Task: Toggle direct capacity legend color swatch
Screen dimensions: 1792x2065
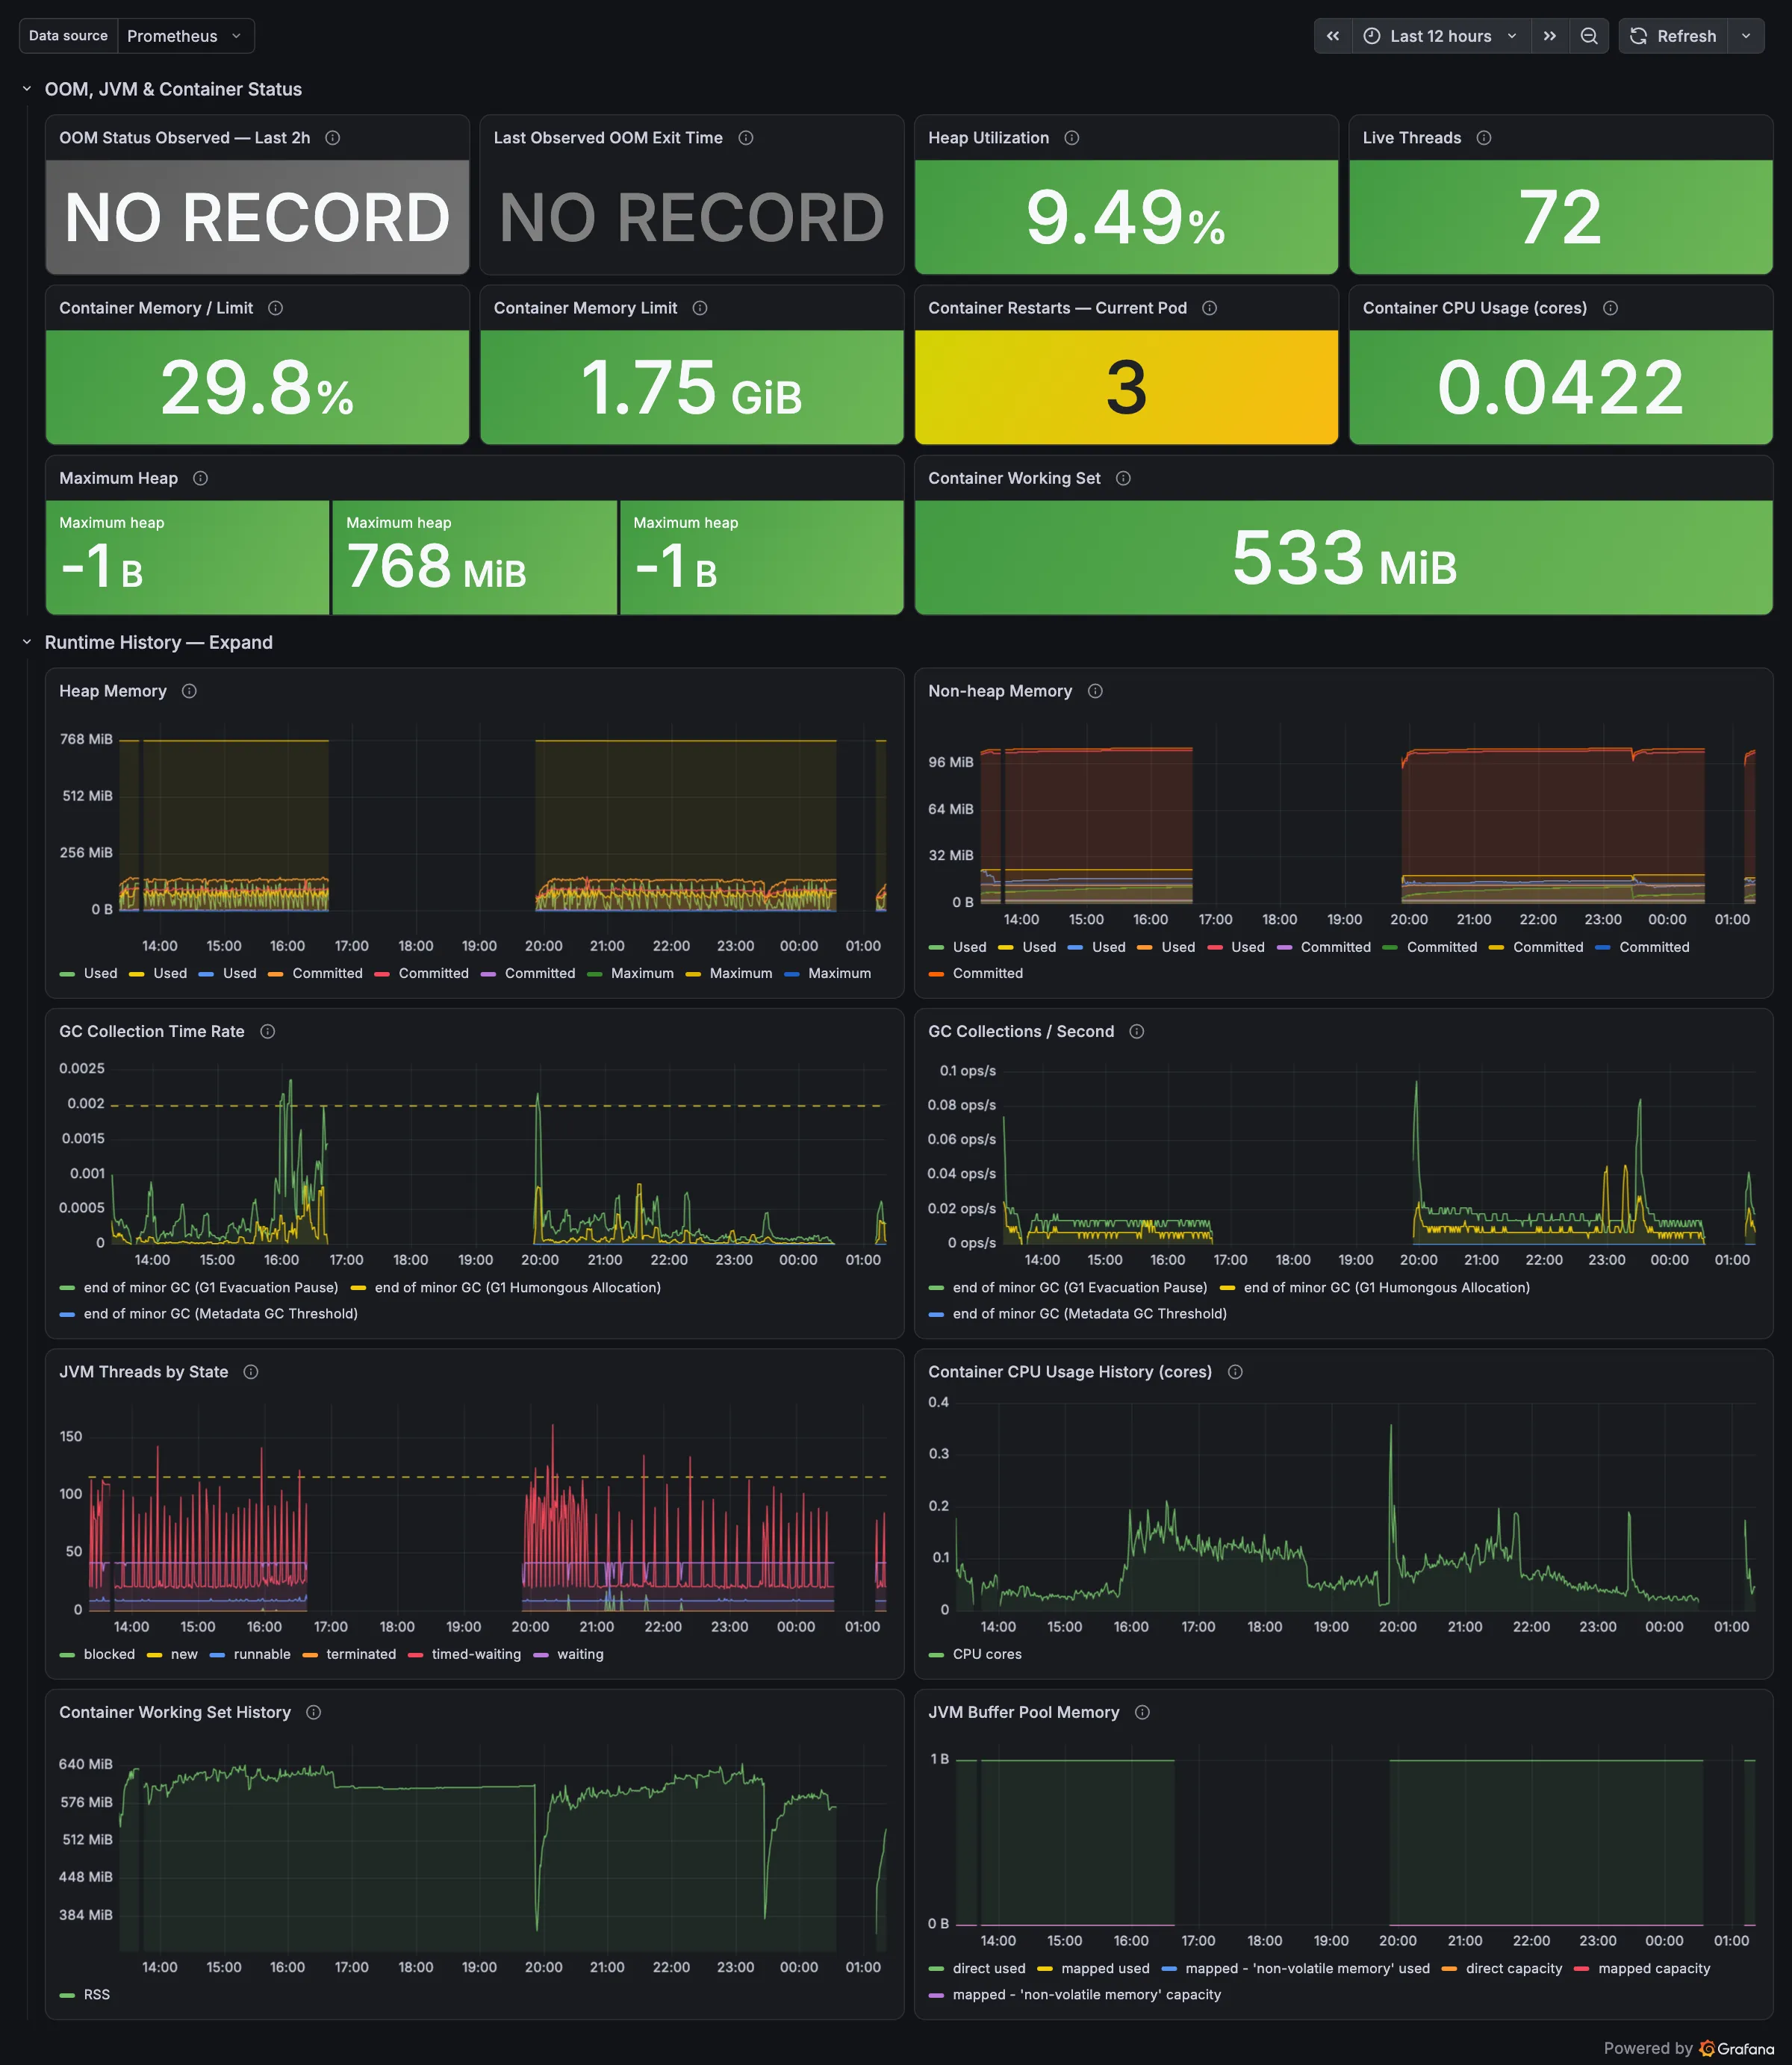Action: click(x=1448, y=1969)
